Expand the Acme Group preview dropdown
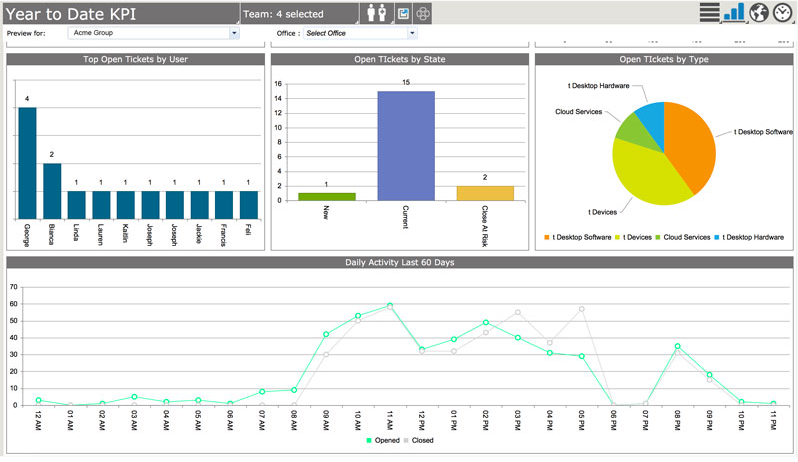Image resolution: width=798 pixels, height=462 pixels. 154,33
